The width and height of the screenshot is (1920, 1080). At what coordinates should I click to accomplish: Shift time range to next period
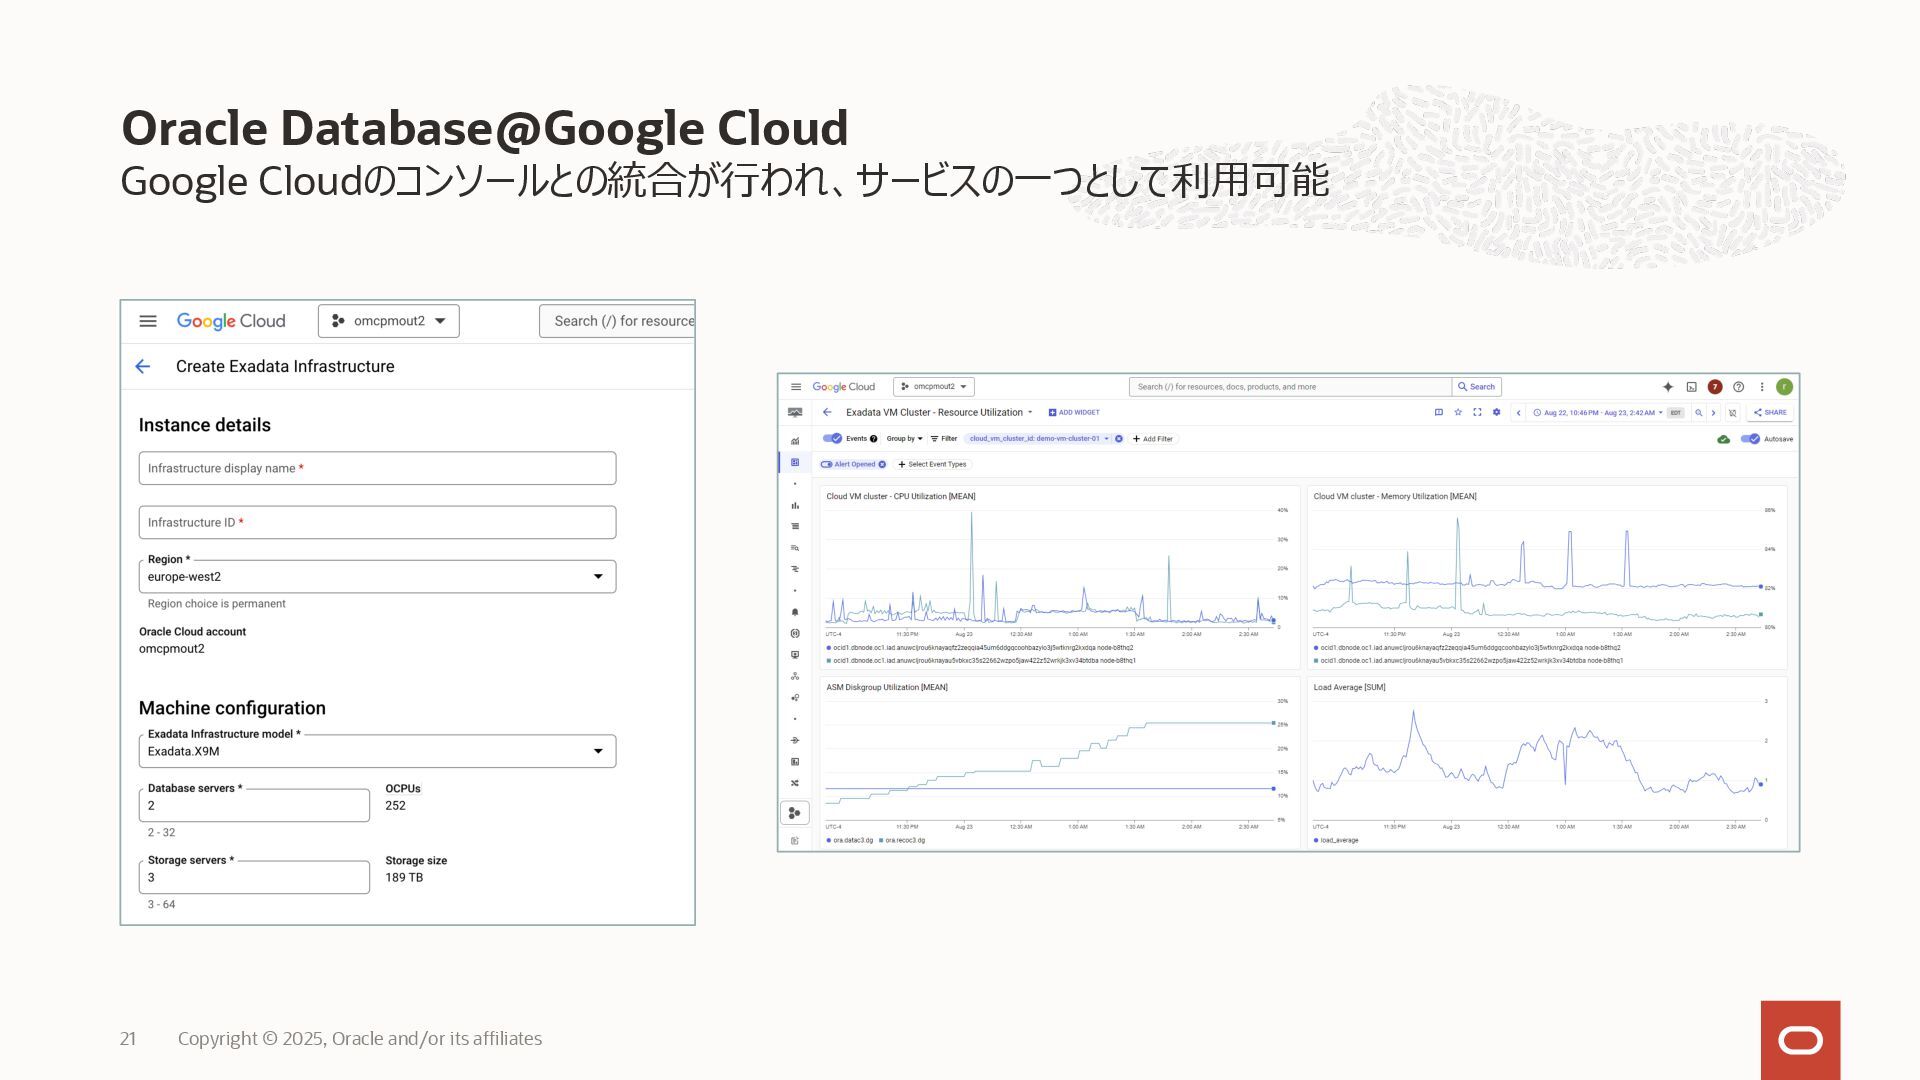pyautogui.click(x=1713, y=413)
